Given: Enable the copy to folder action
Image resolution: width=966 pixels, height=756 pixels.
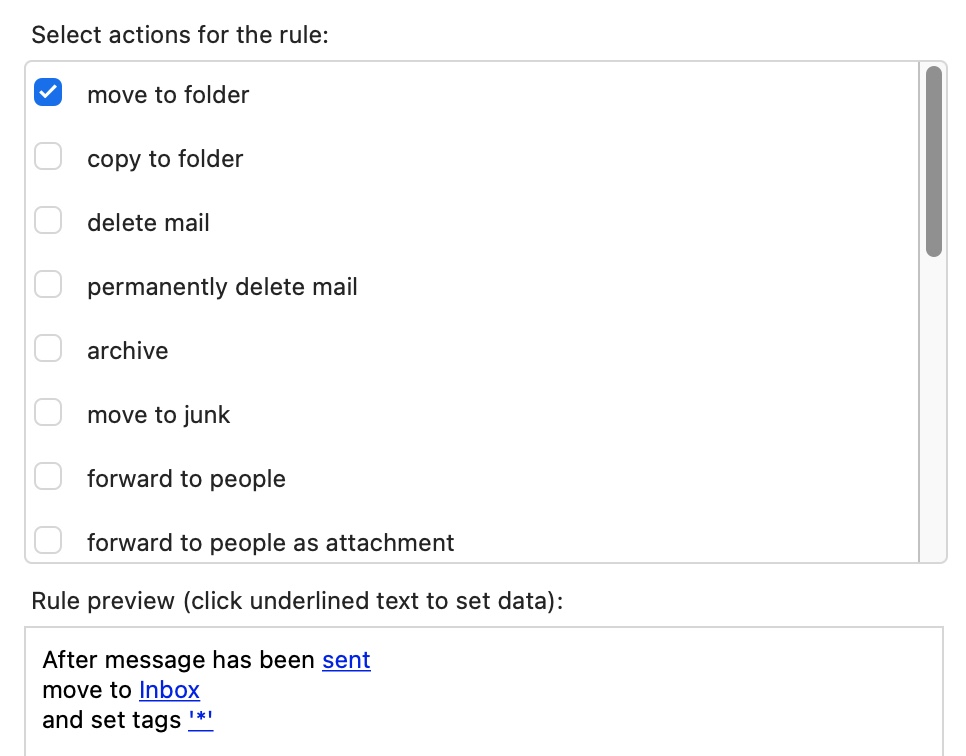Looking at the screenshot, I should [x=48, y=157].
